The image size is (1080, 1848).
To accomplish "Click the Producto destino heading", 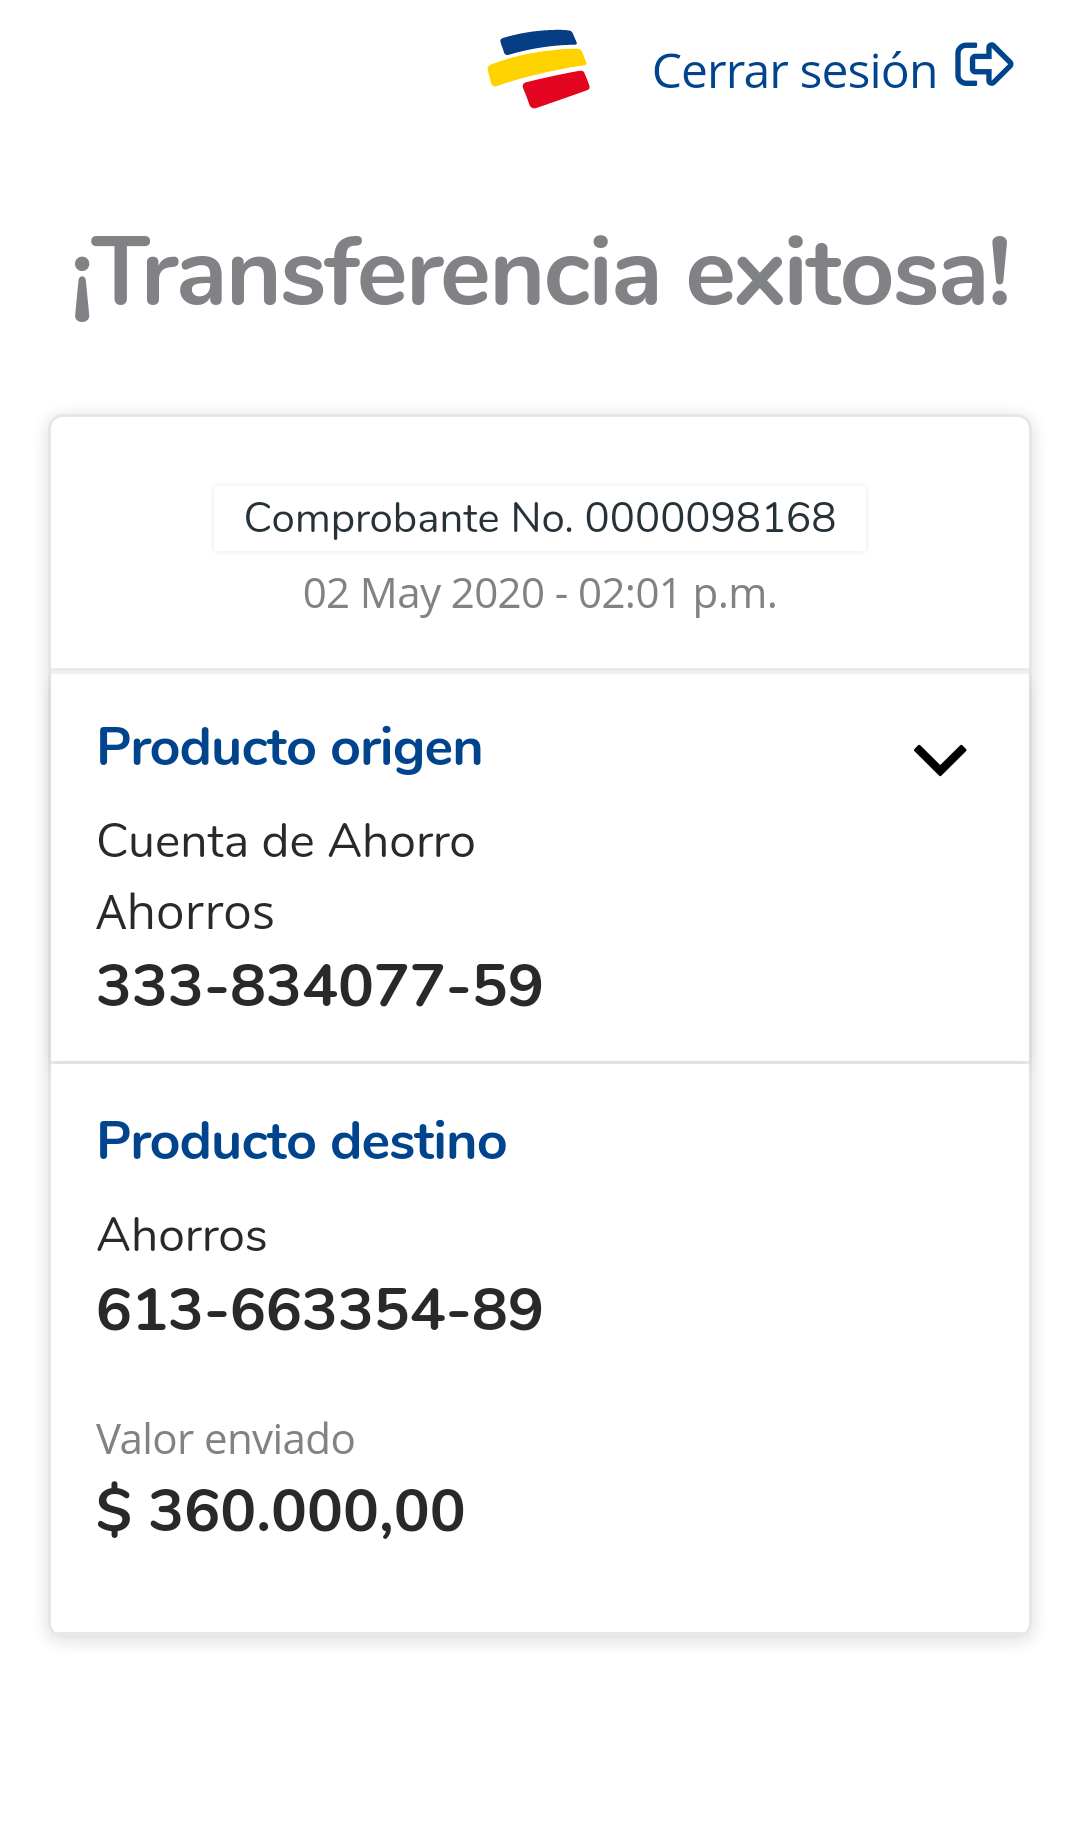I will [302, 1142].
